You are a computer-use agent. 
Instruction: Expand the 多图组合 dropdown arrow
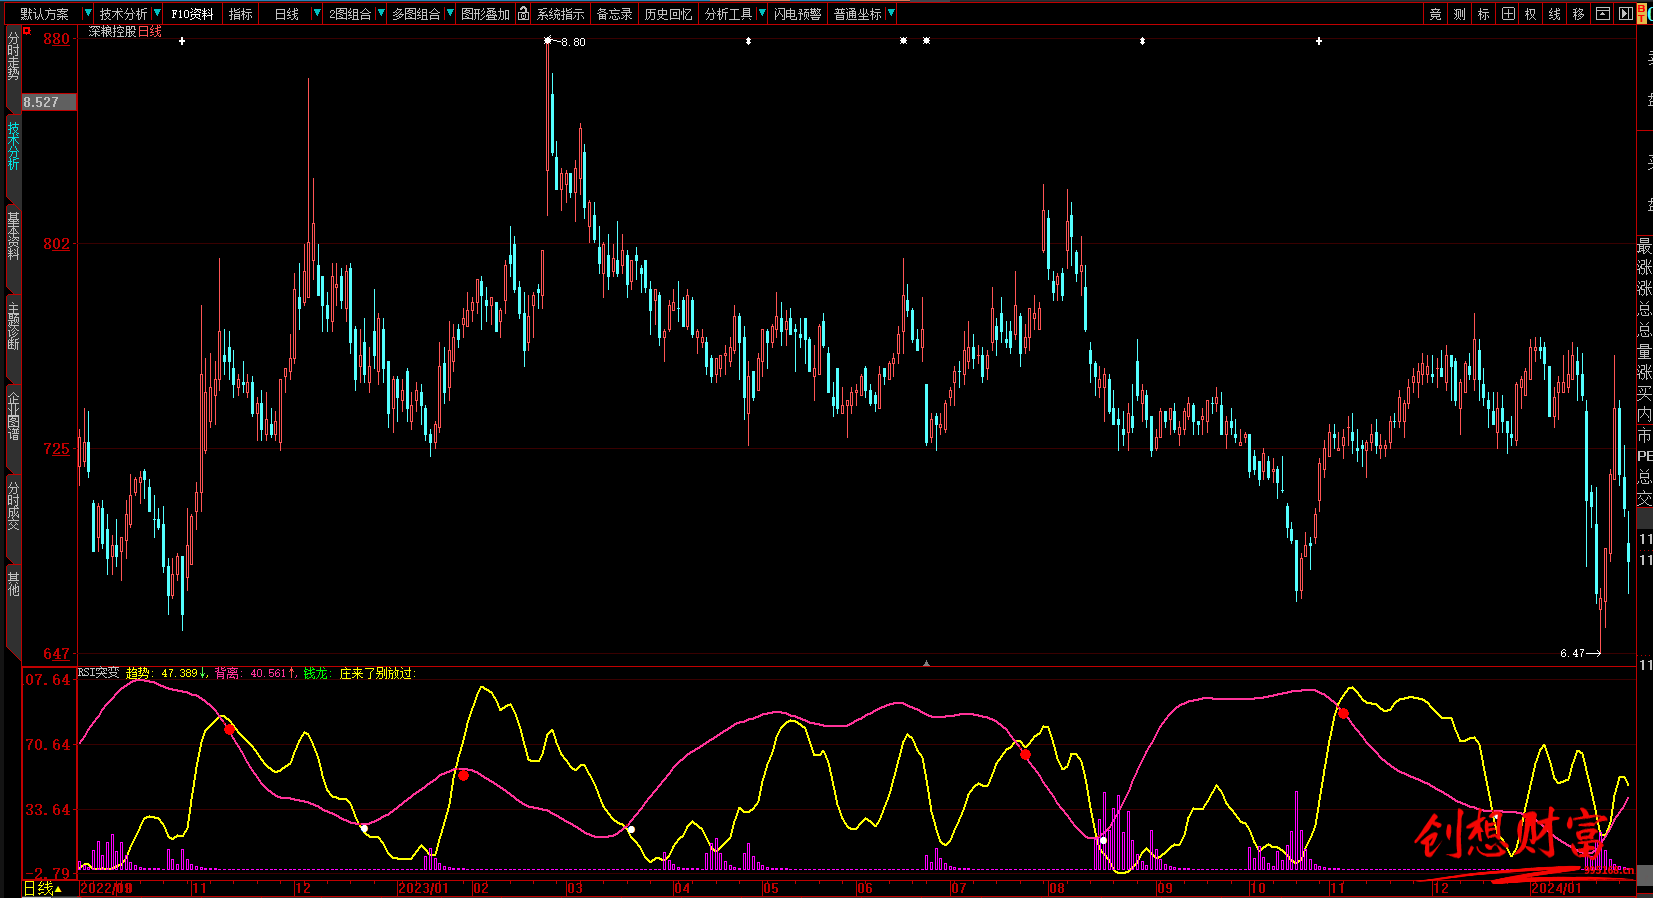(x=450, y=13)
